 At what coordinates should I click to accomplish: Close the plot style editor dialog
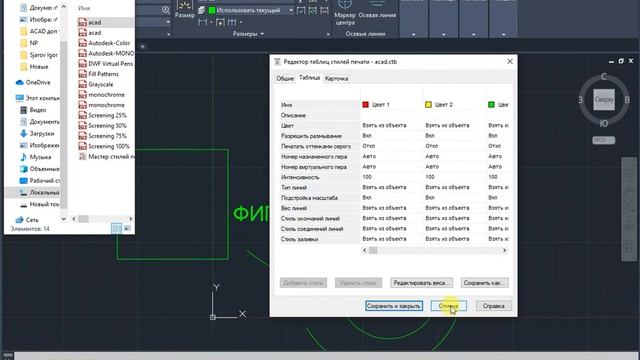coord(510,61)
